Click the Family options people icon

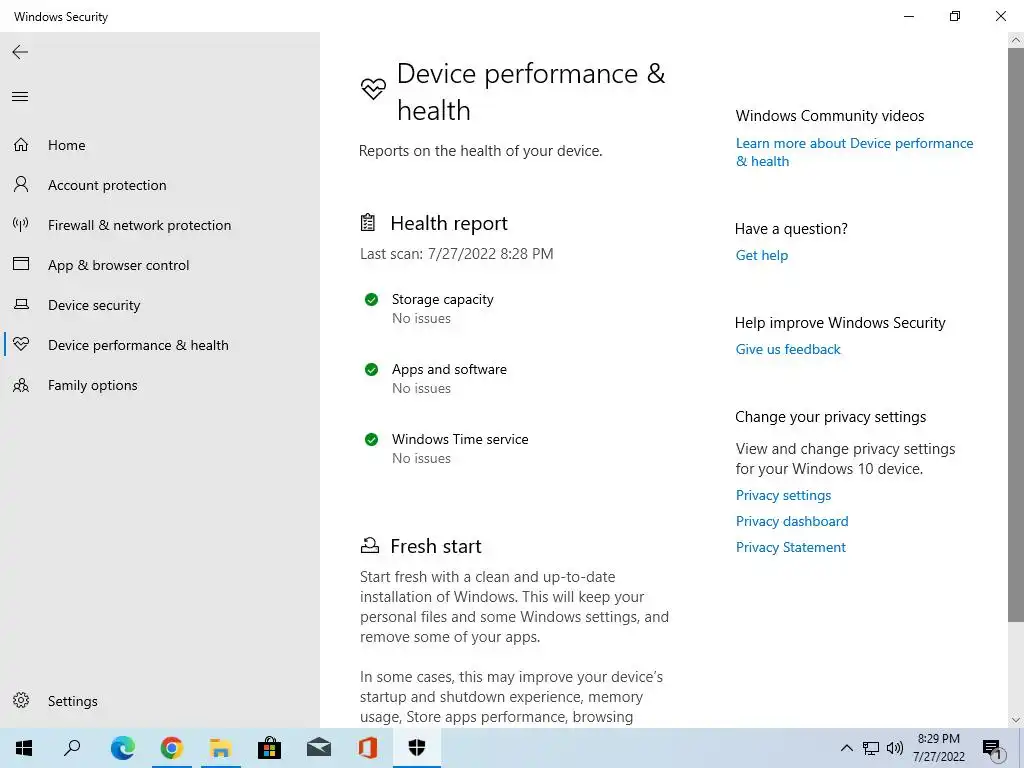point(21,385)
